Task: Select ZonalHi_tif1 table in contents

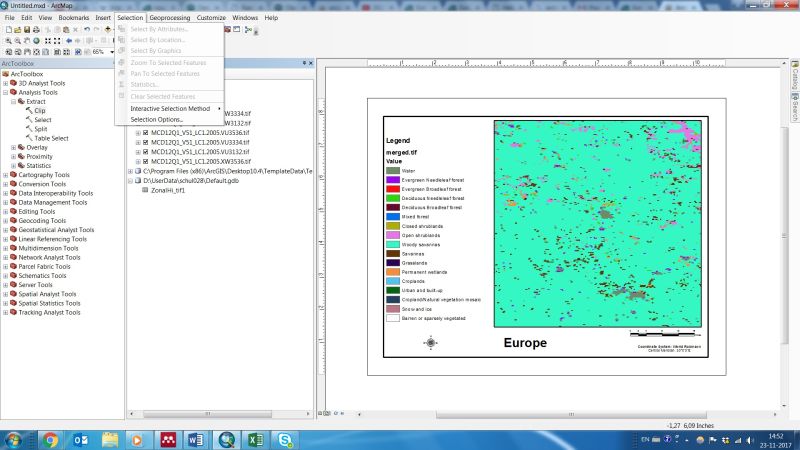Action: 168,190
